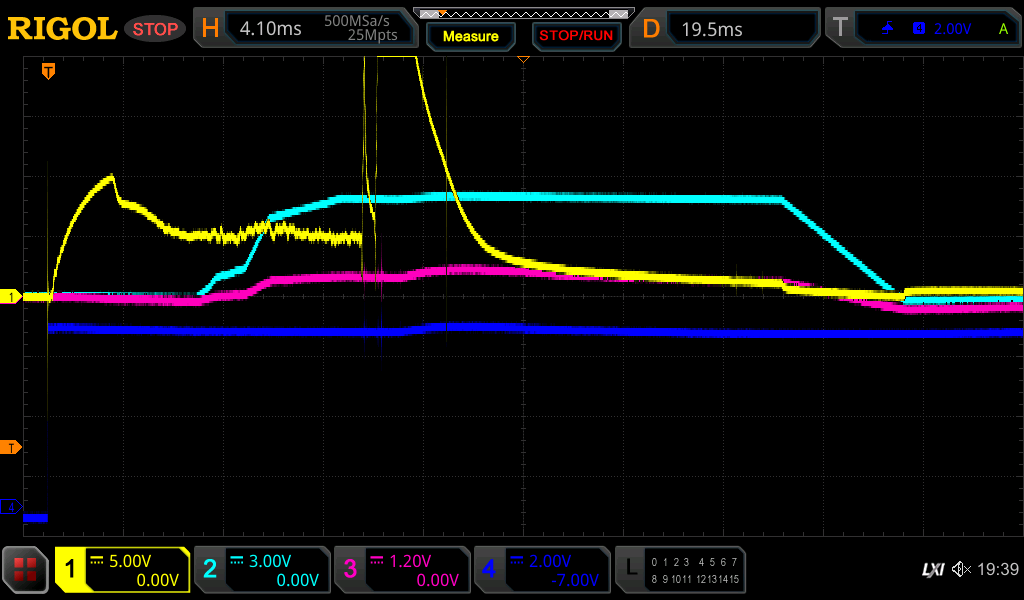Toggle channel 4 with 2.00V scale
The image size is (1024, 600).
(541, 570)
